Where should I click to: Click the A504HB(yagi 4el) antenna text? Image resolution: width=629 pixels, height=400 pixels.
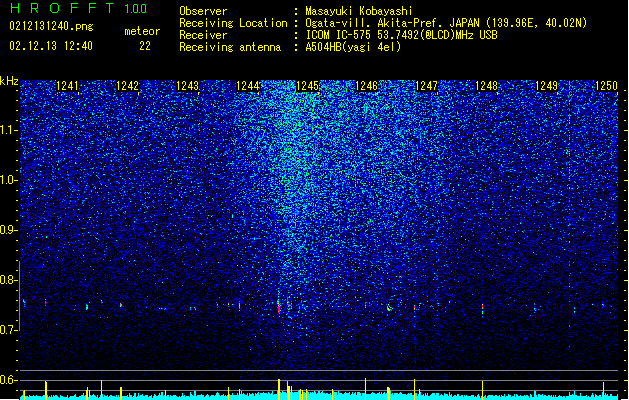[353, 47]
